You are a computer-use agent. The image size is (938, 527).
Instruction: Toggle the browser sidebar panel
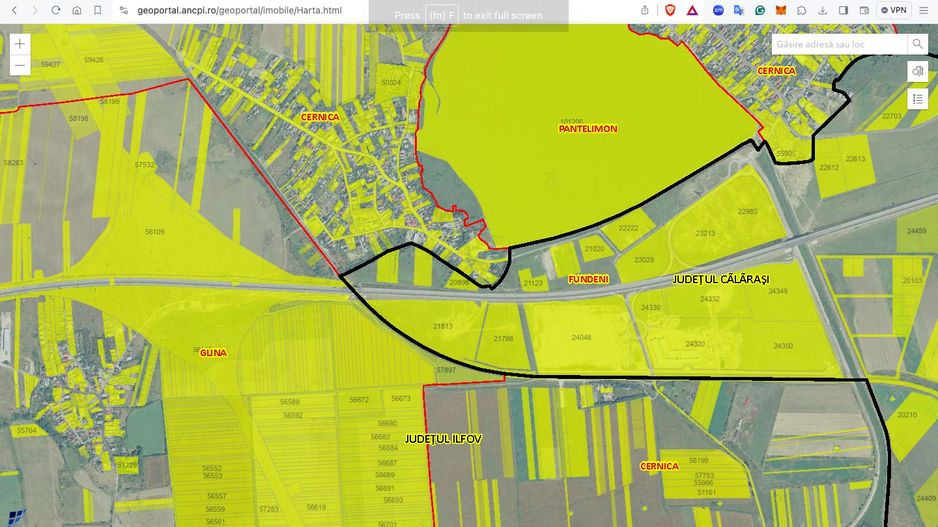pos(843,10)
